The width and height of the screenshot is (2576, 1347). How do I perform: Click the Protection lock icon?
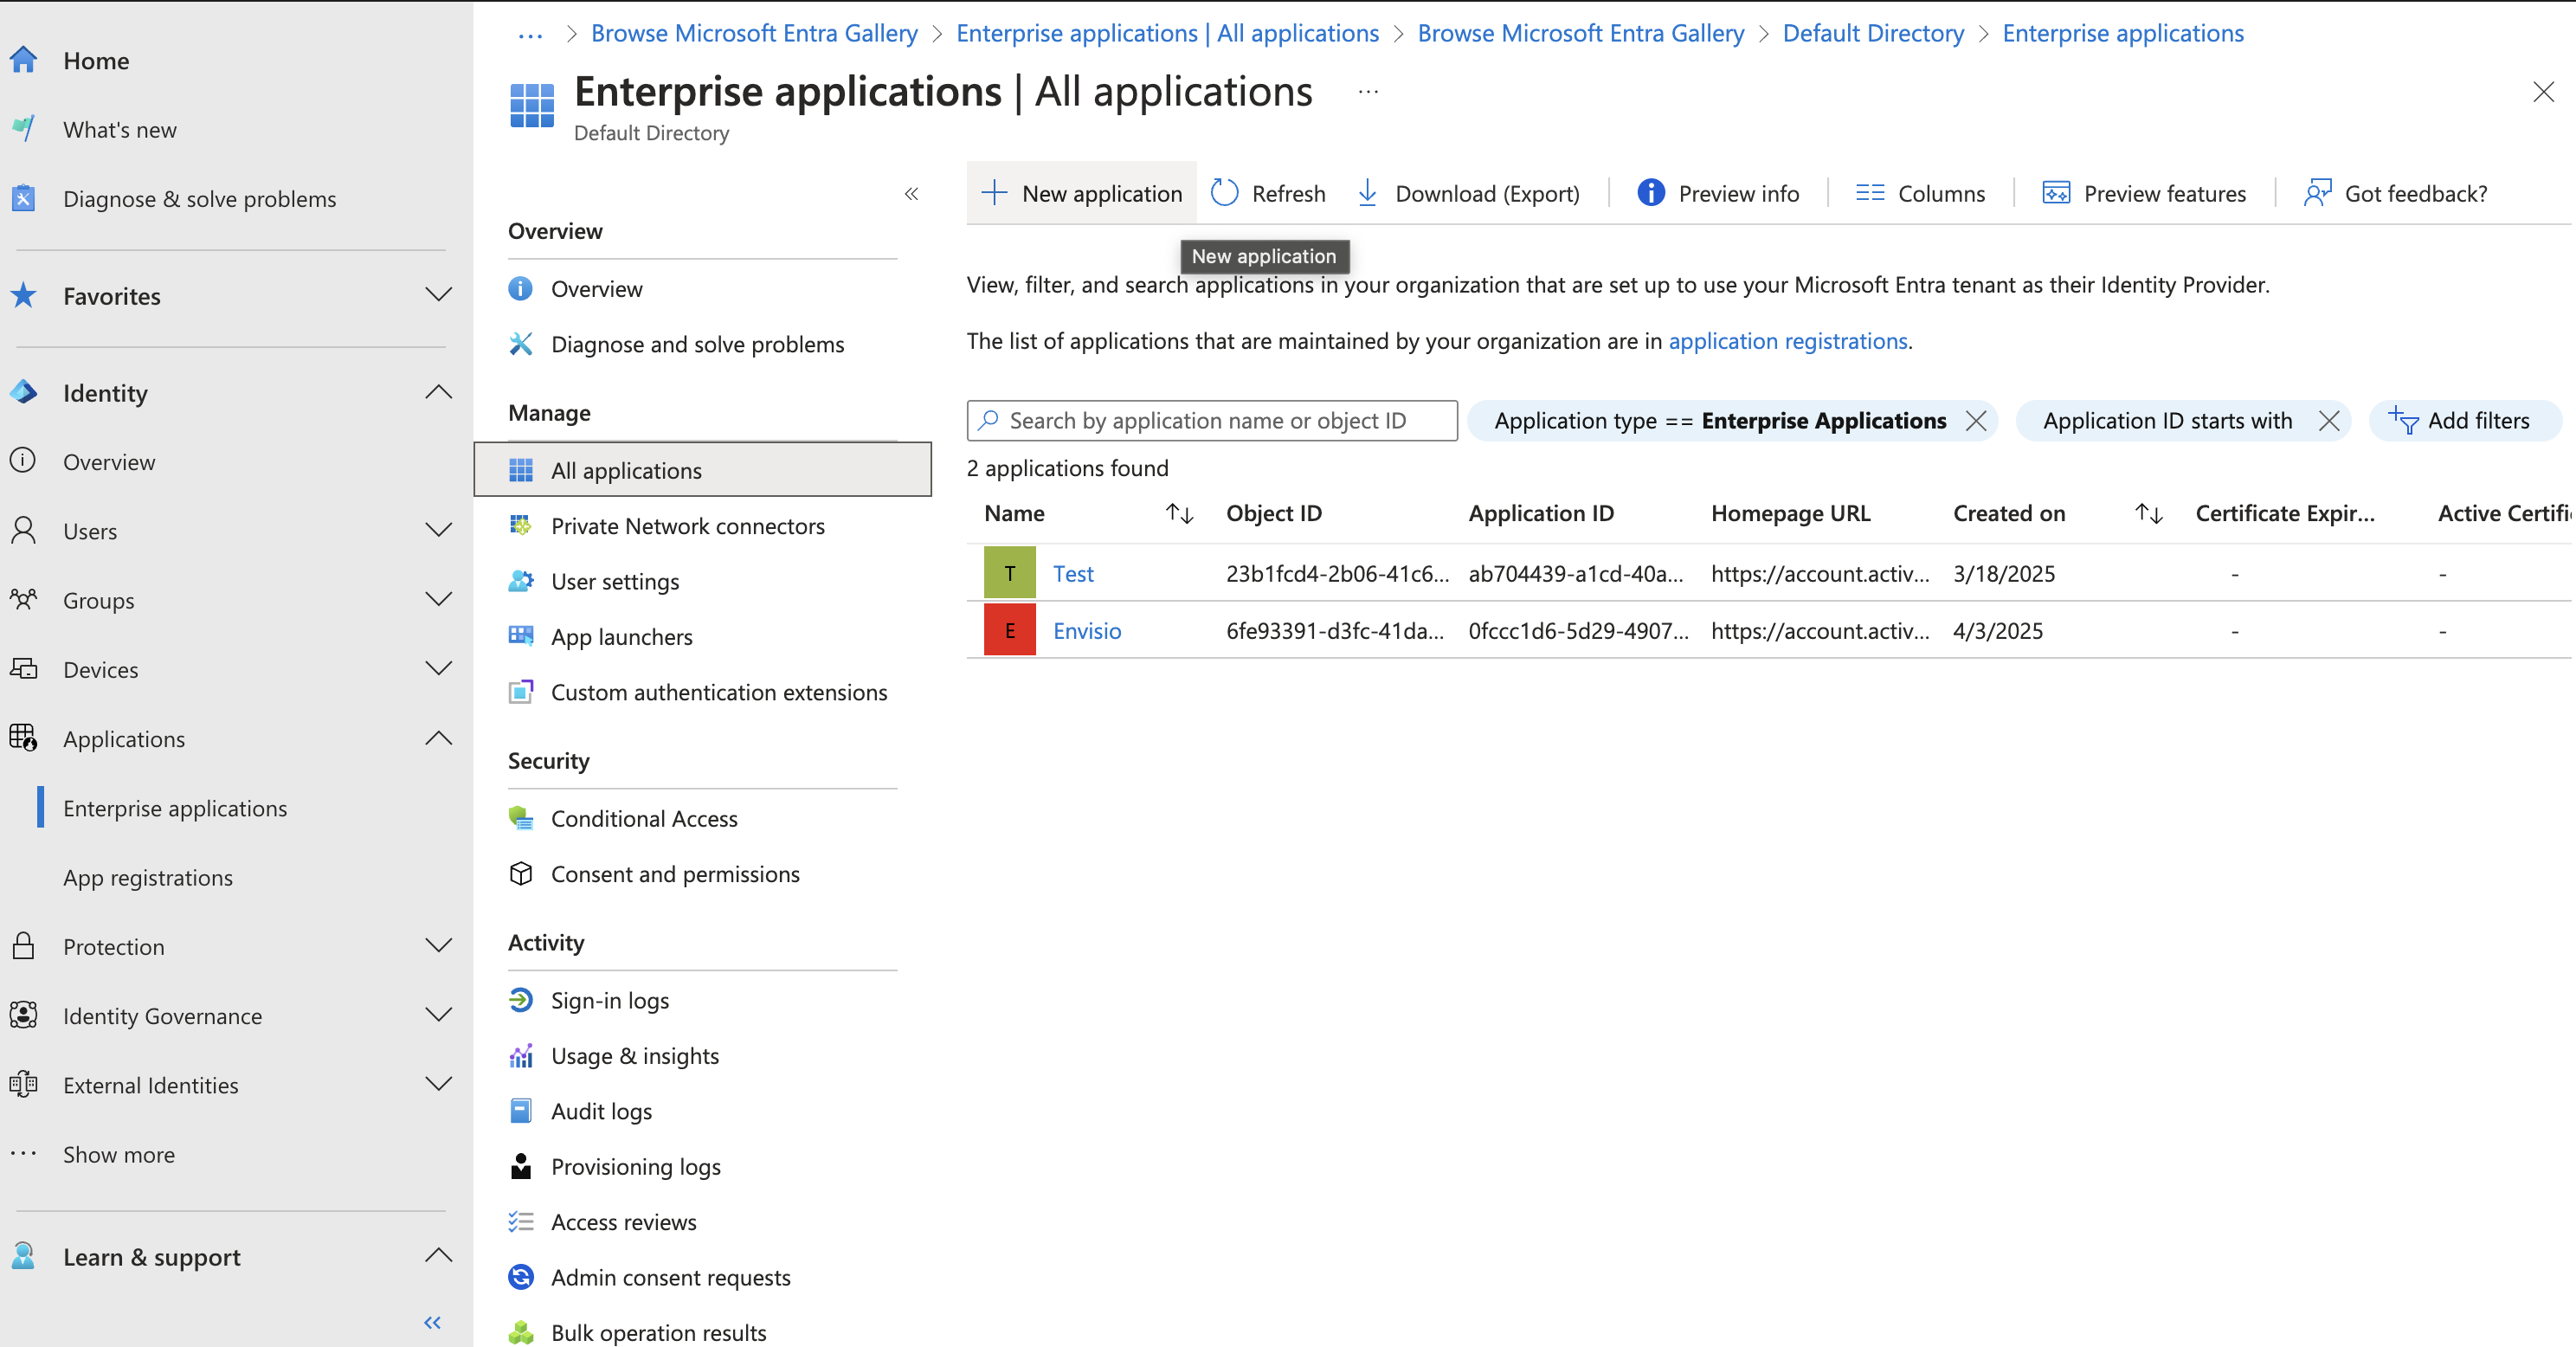coord(24,945)
